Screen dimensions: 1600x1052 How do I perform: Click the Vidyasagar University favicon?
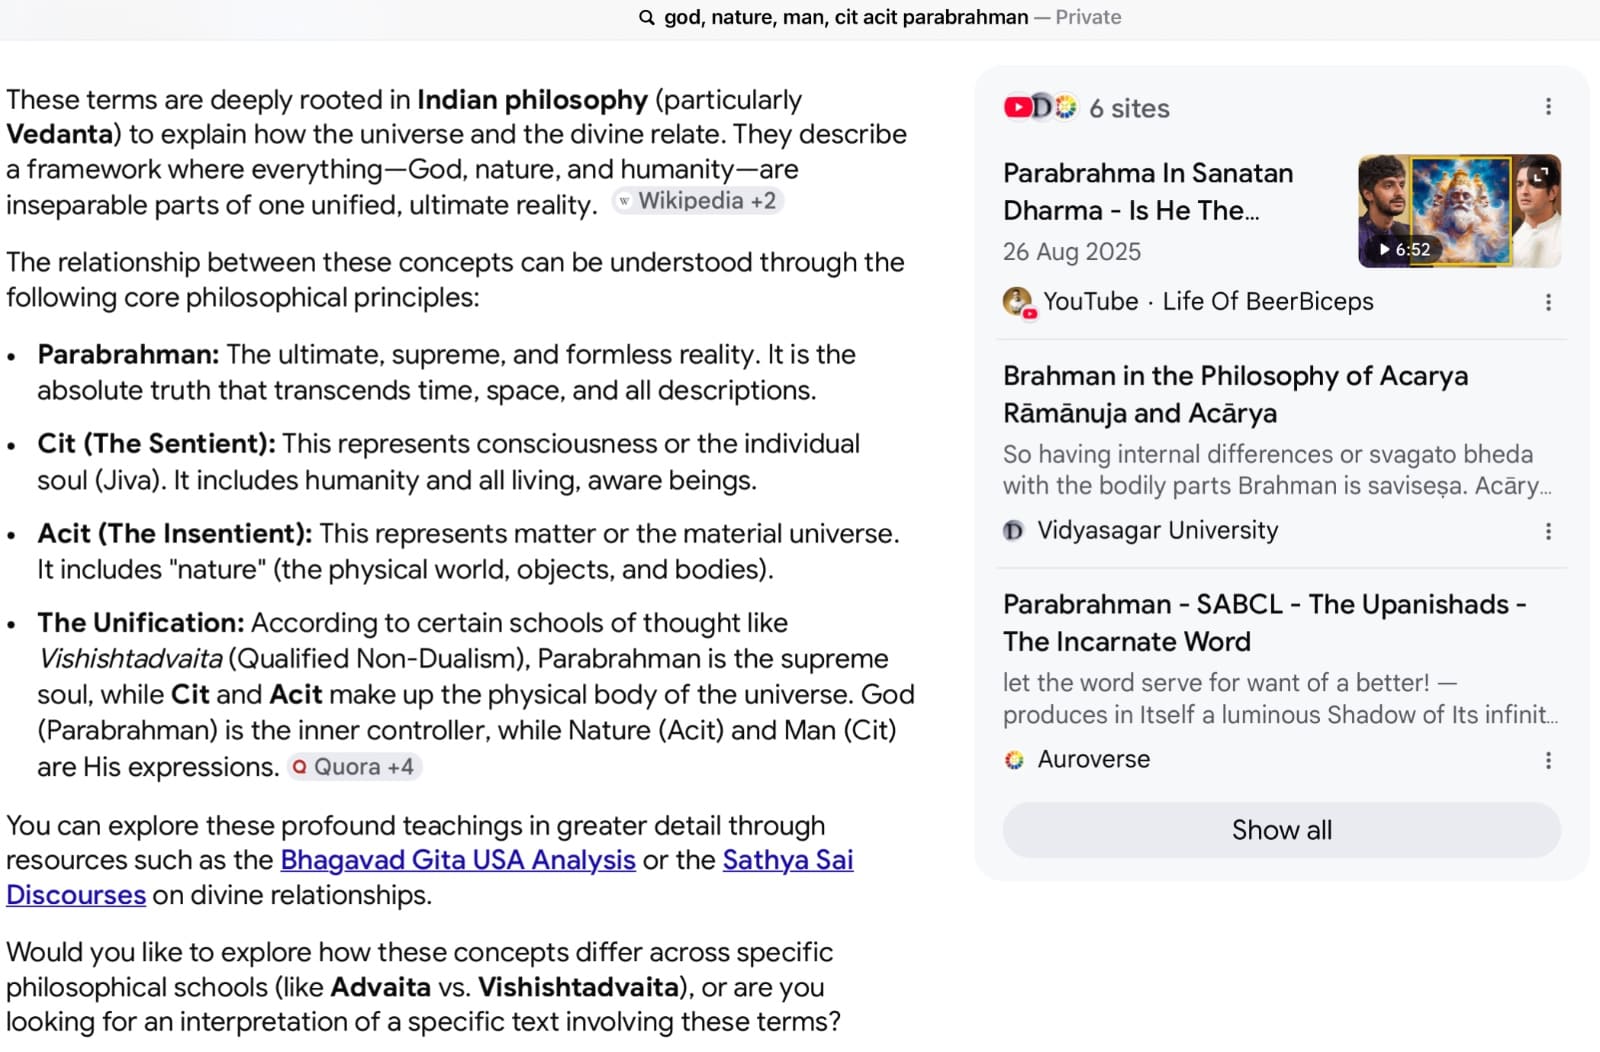click(1014, 531)
